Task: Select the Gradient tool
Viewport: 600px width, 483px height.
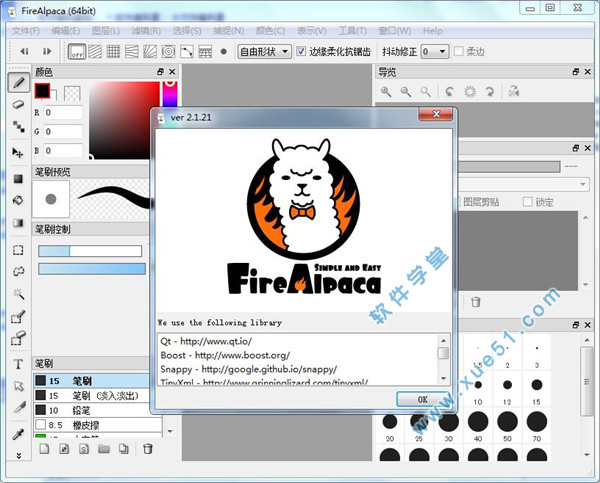Action: [18, 223]
